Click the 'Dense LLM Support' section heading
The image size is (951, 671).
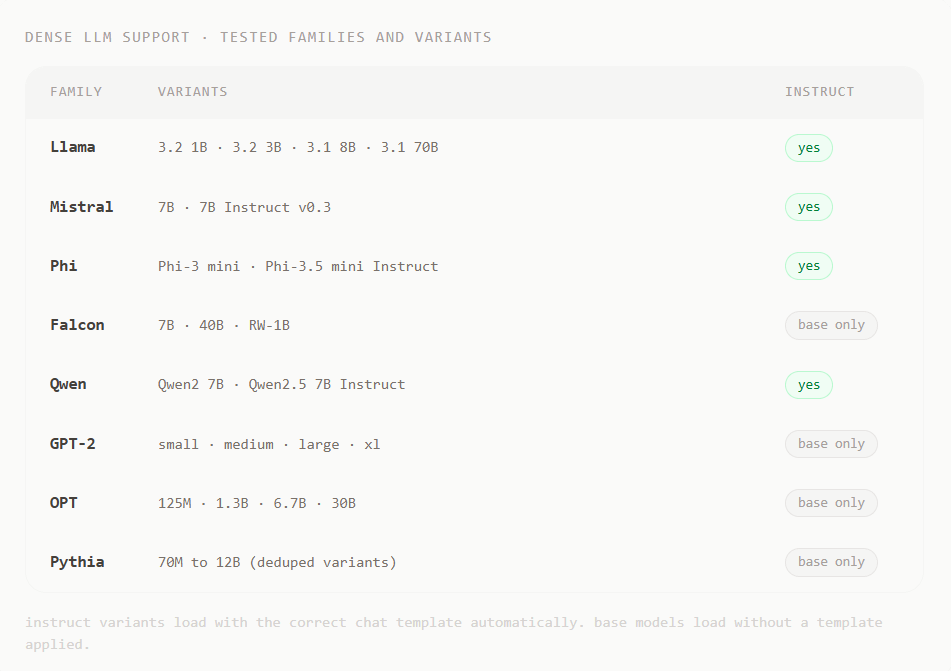[258, 37]
